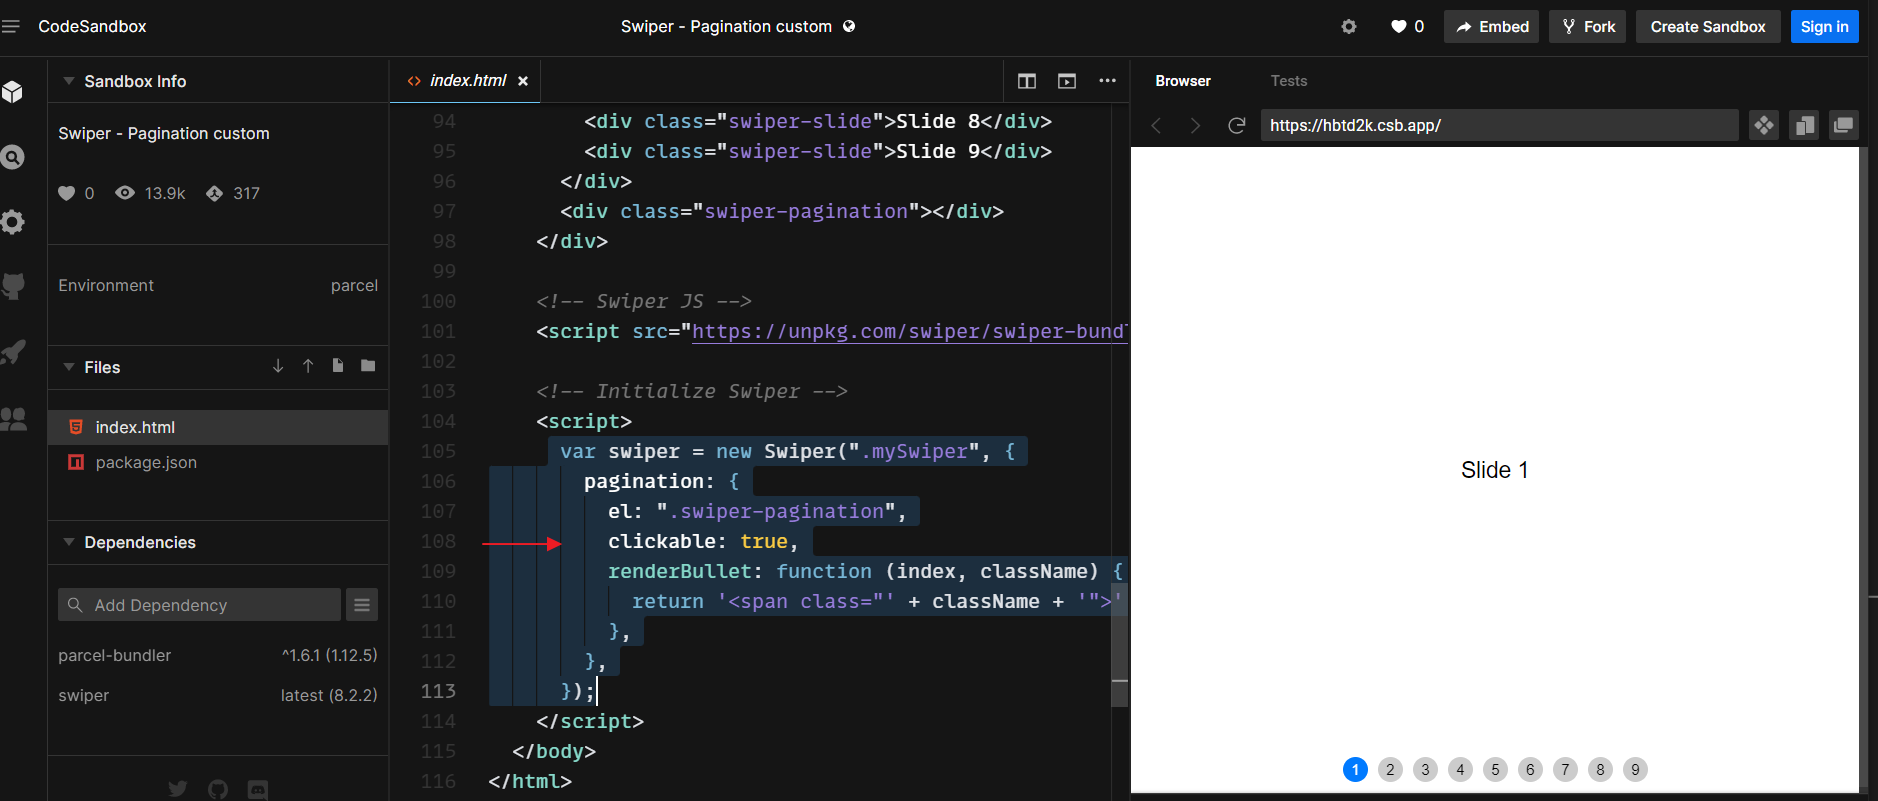Screen dimensions: 1878x801
Task: Switch to the Tests tab
Action: 1289,81
